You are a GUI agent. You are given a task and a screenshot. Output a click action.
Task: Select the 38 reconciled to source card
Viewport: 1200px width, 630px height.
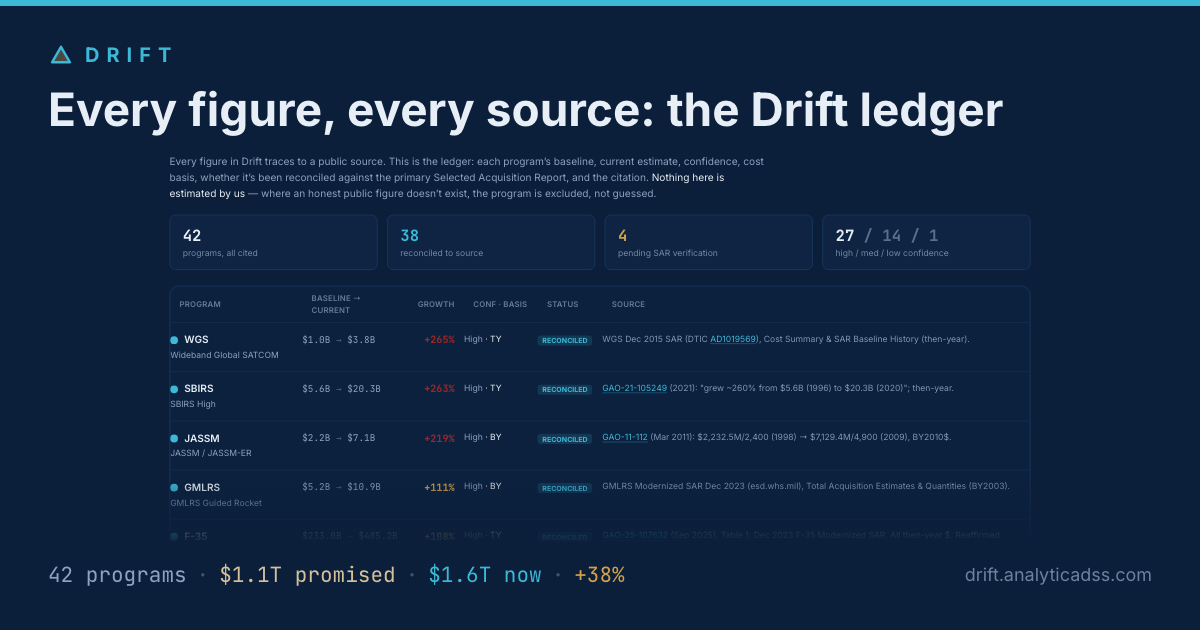click(x=491, y=242)
